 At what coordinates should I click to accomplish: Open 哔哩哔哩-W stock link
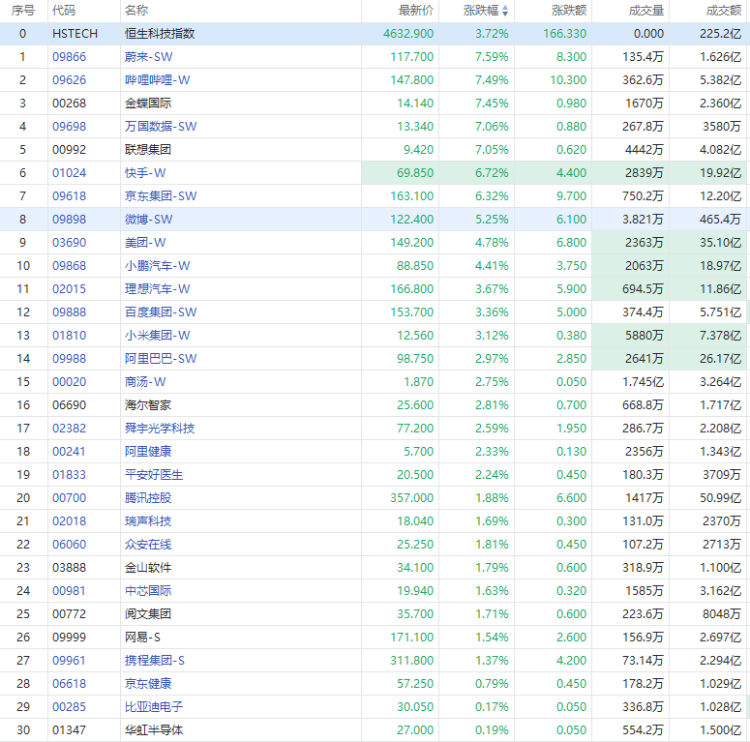click(x=157, y=80)
